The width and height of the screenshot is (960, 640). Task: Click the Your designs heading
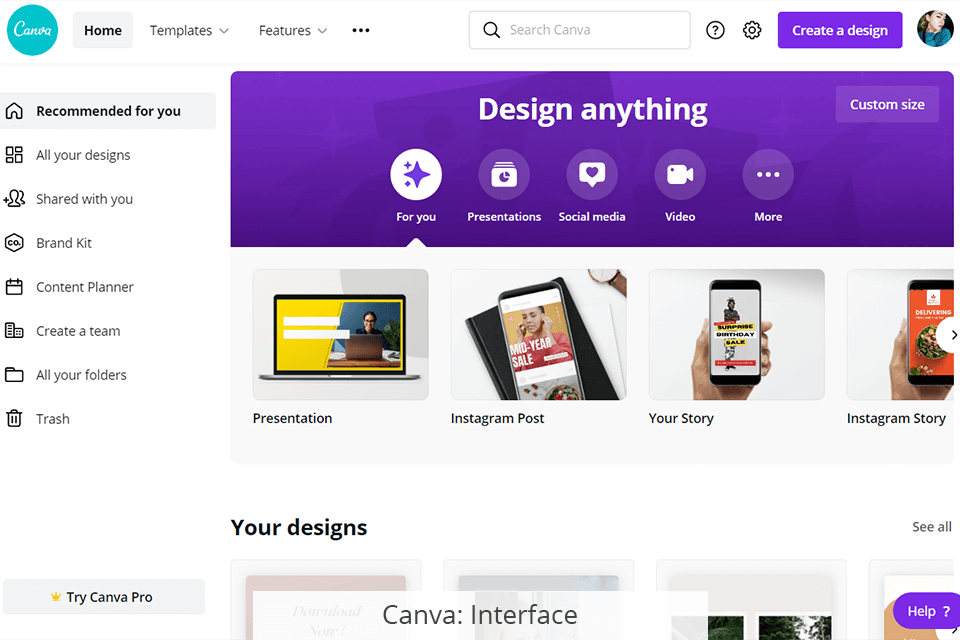point(299,527)
